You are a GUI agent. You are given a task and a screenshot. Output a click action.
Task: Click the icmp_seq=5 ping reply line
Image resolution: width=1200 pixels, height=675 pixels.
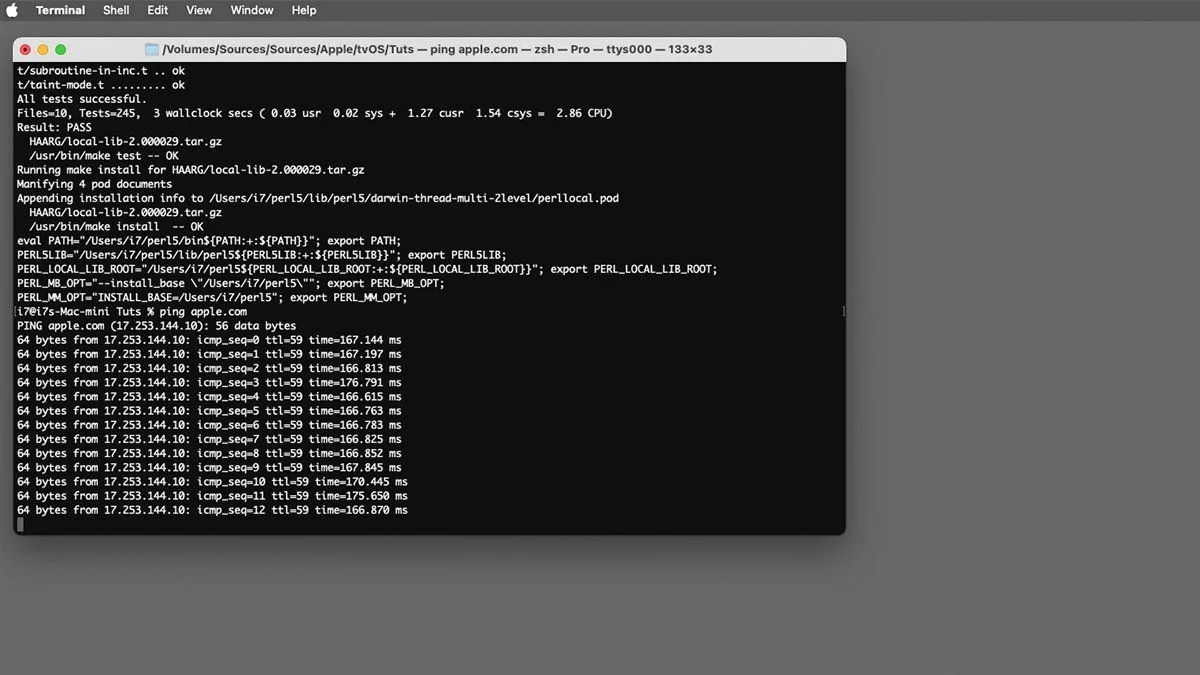(209, 410)
